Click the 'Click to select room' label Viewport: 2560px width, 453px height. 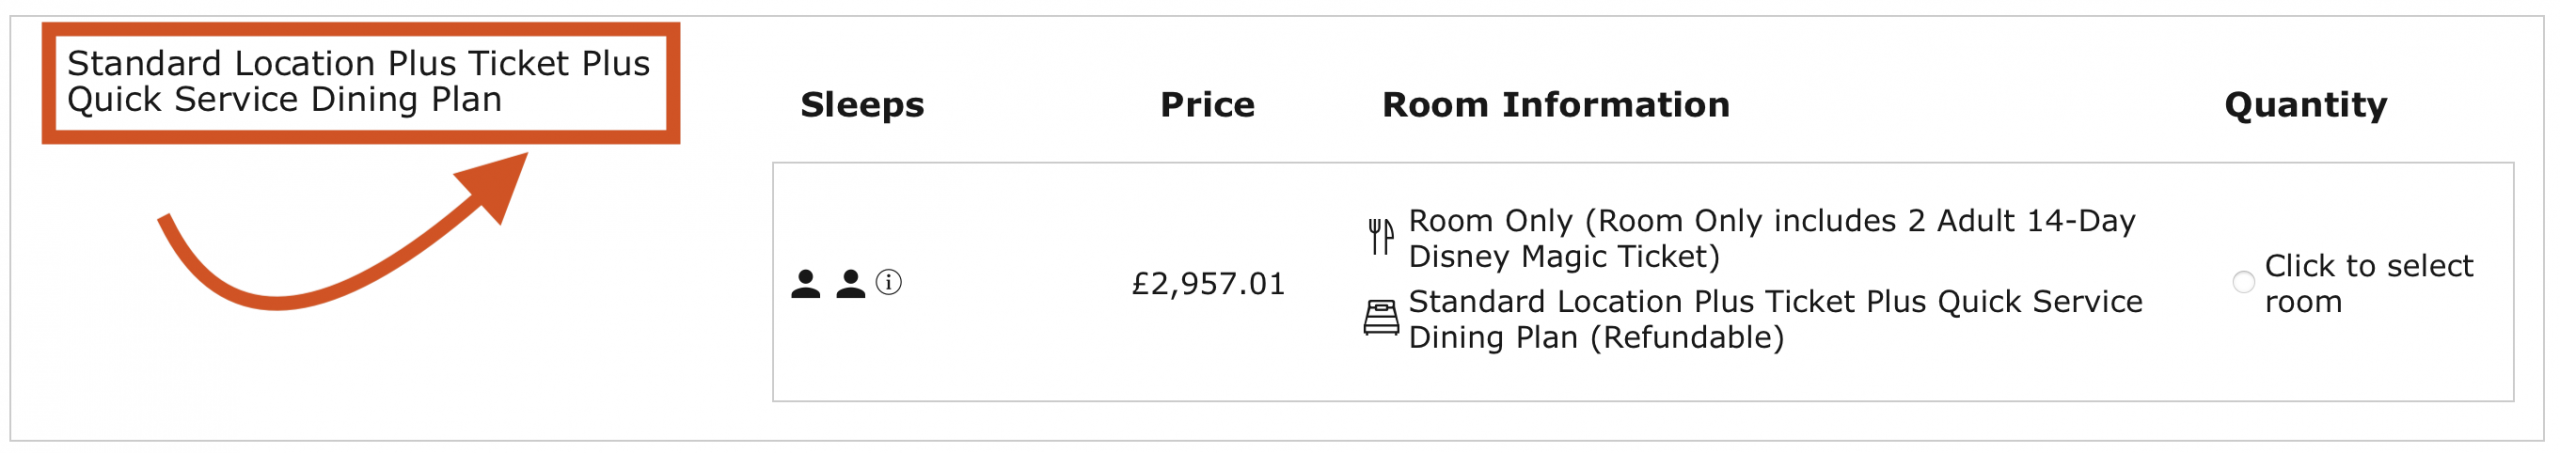click(2367, 284)
